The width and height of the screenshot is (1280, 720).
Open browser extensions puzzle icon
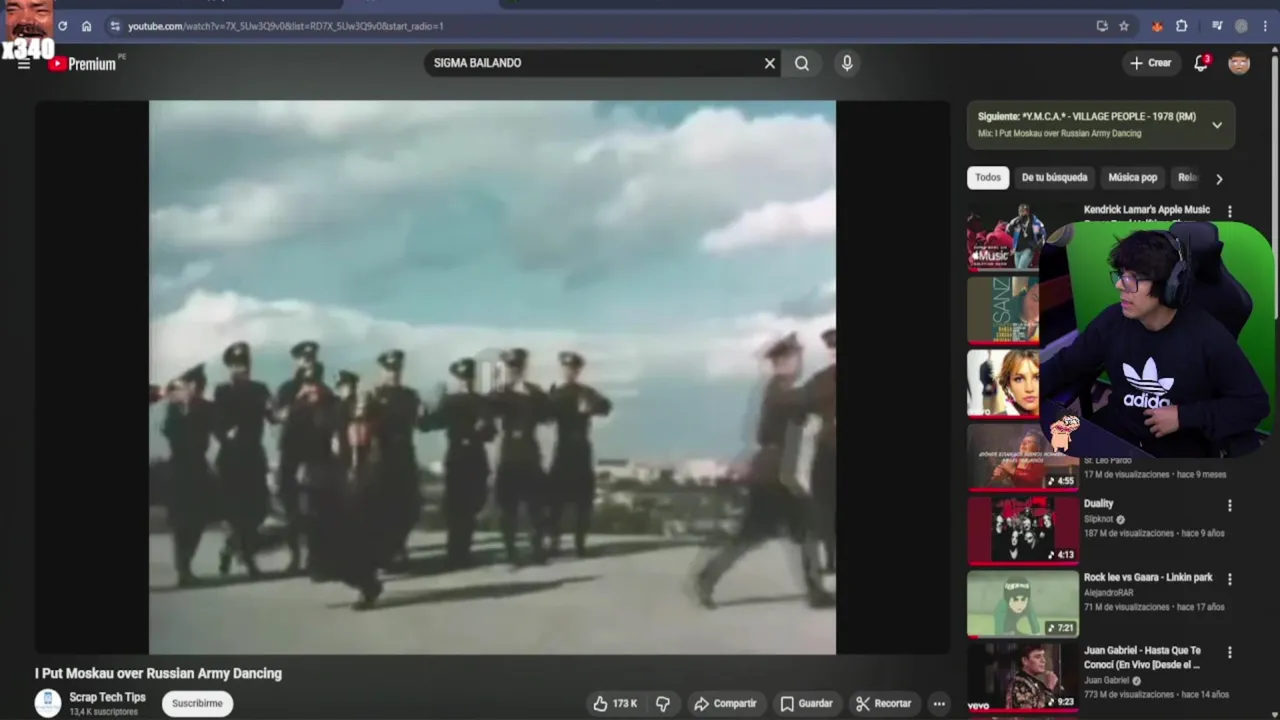pyautogui.click(x=1182, y=26)
